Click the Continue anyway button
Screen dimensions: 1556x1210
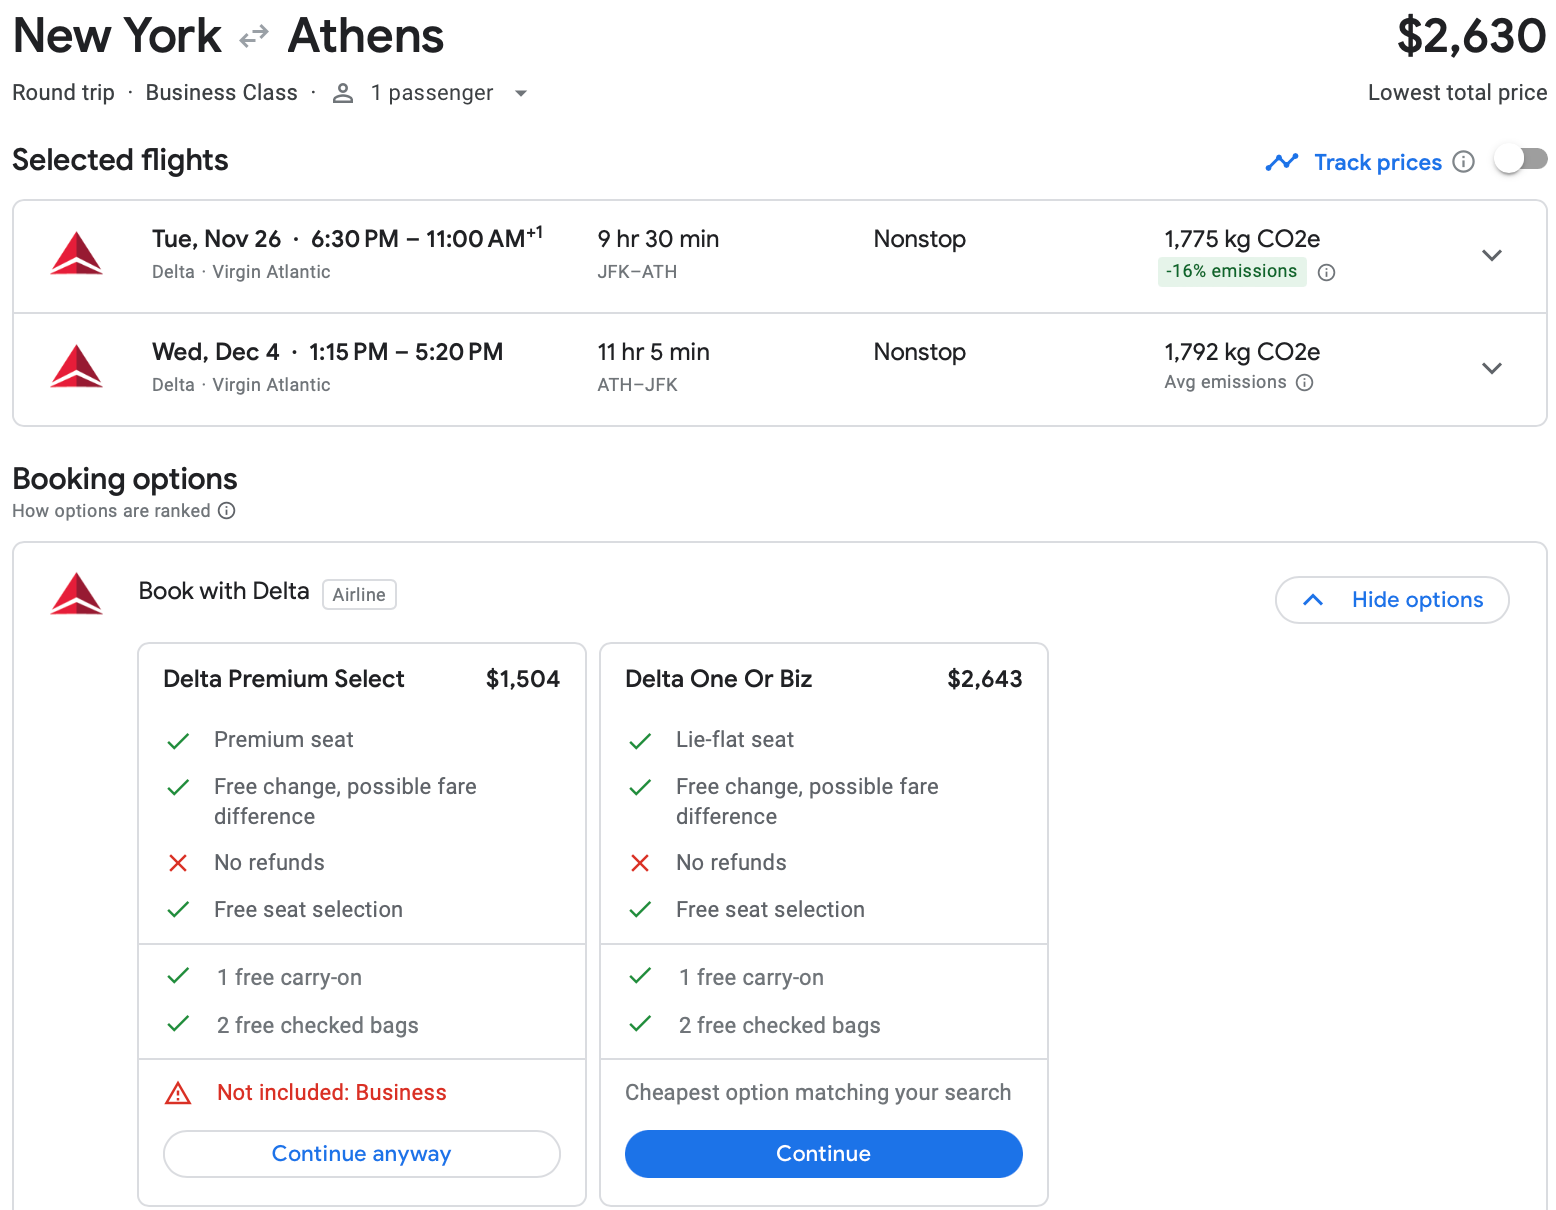coord(362,1154)
